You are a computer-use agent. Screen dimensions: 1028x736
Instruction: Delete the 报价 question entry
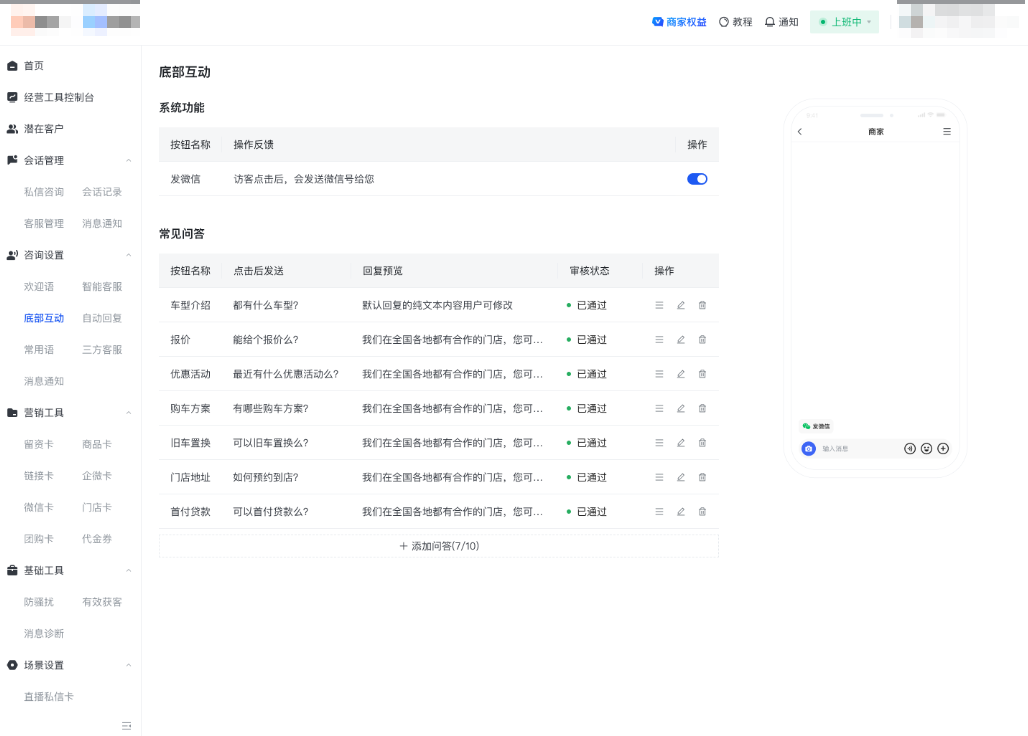pos(702,339)
